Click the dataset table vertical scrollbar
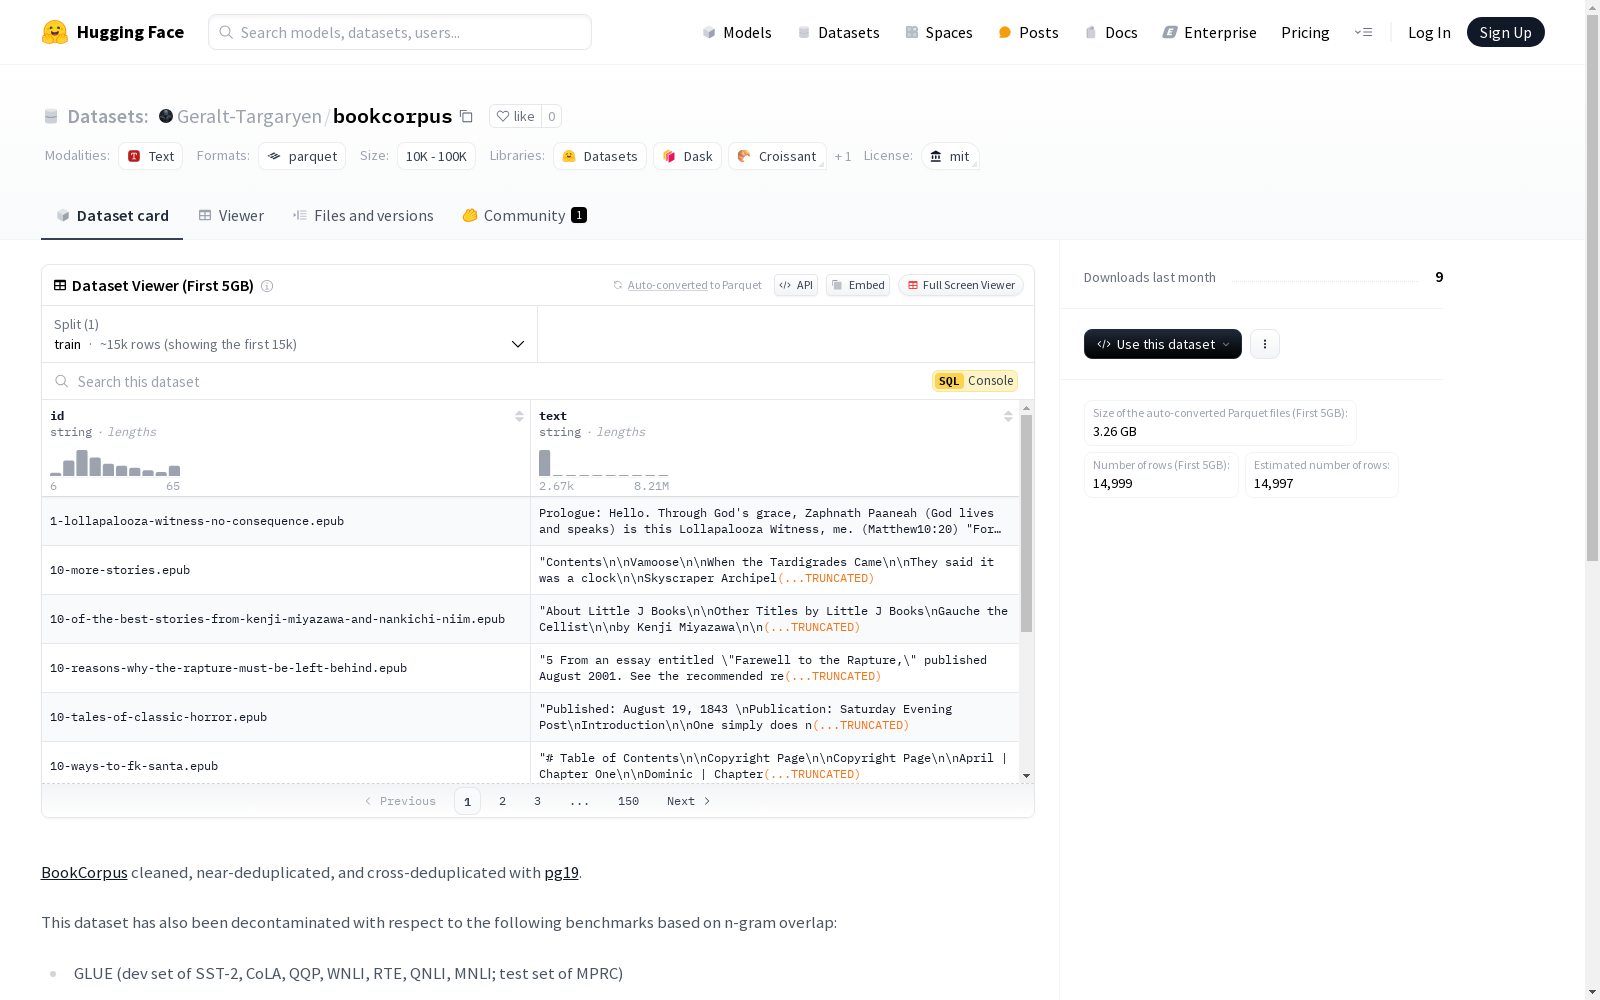 (1026, 524)
